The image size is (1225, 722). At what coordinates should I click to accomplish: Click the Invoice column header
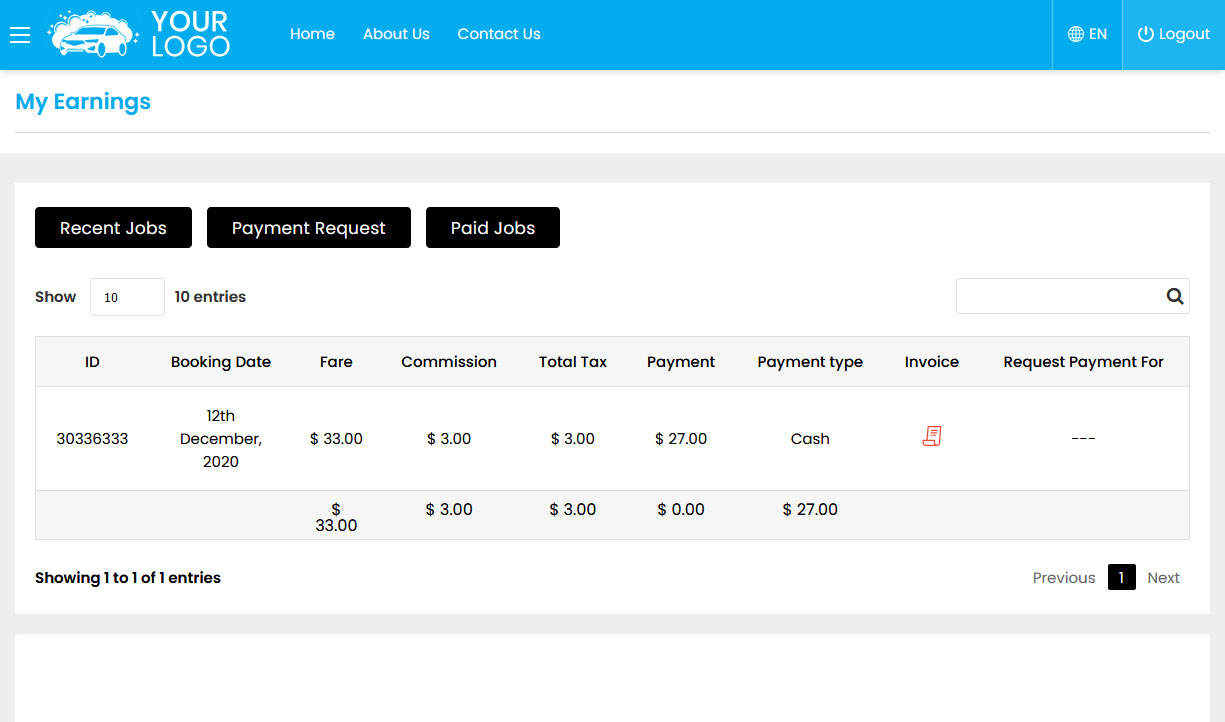point(932,362)
